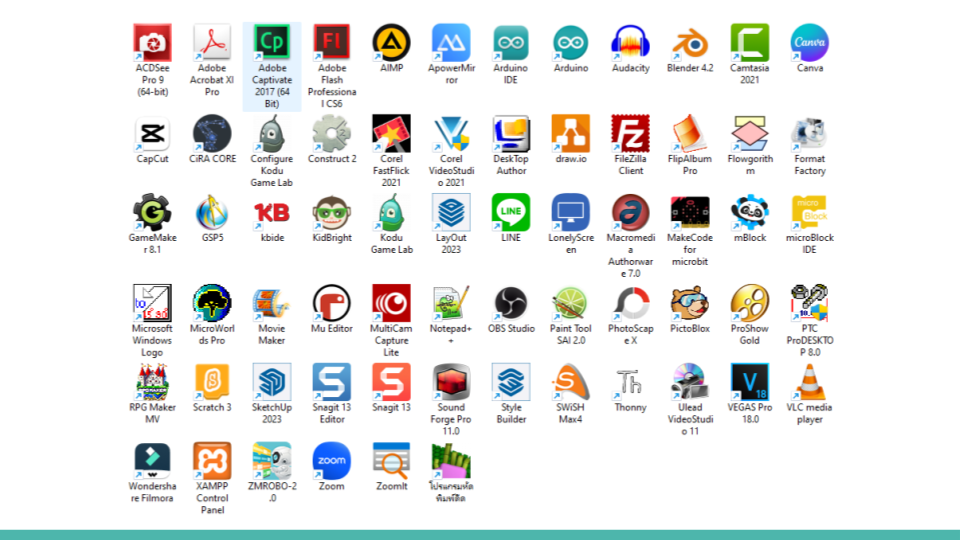
Task: Select the Wondershare Filmora icon
Action: coord(152,461)
